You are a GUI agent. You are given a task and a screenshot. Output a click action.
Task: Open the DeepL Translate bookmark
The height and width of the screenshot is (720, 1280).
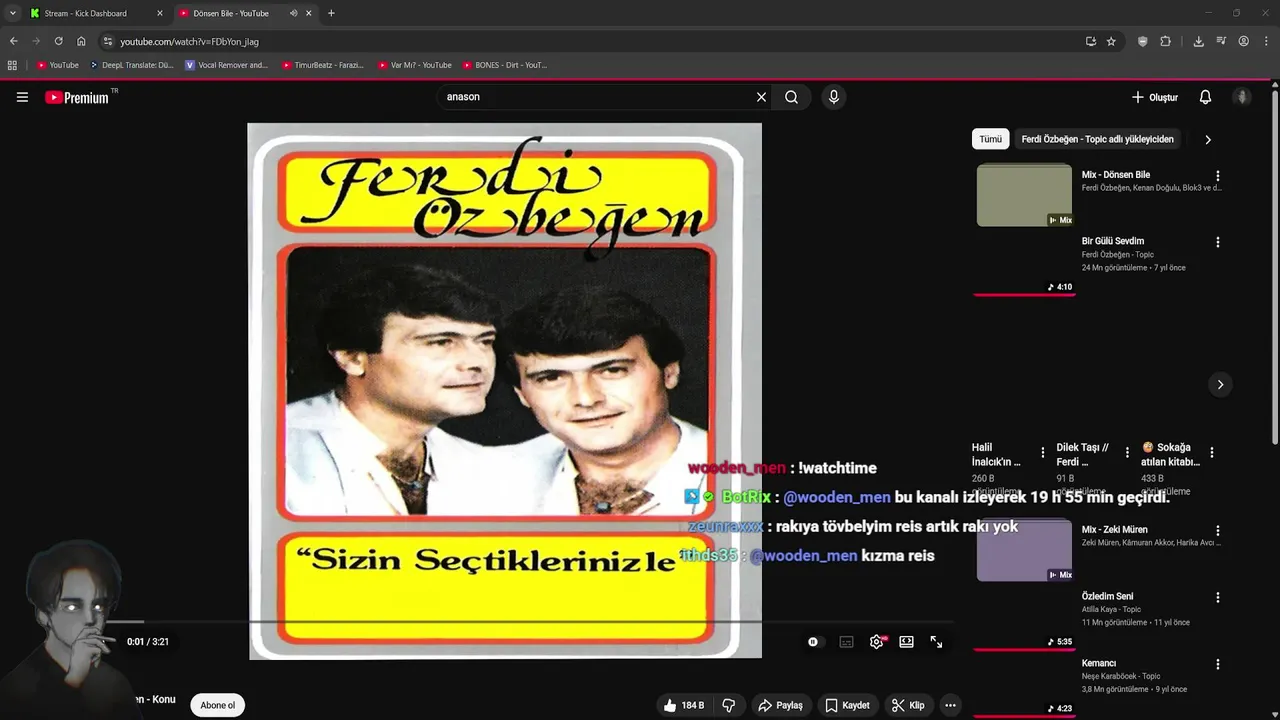coord(132,65)
